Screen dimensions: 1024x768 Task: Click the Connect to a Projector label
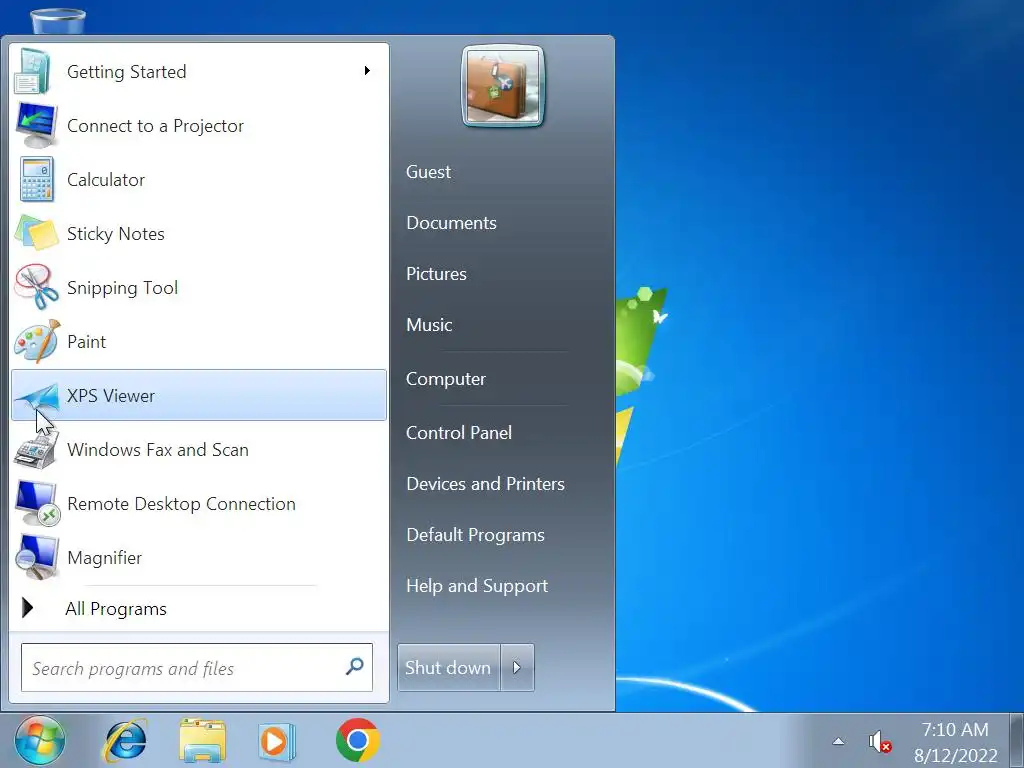point(155,126)
